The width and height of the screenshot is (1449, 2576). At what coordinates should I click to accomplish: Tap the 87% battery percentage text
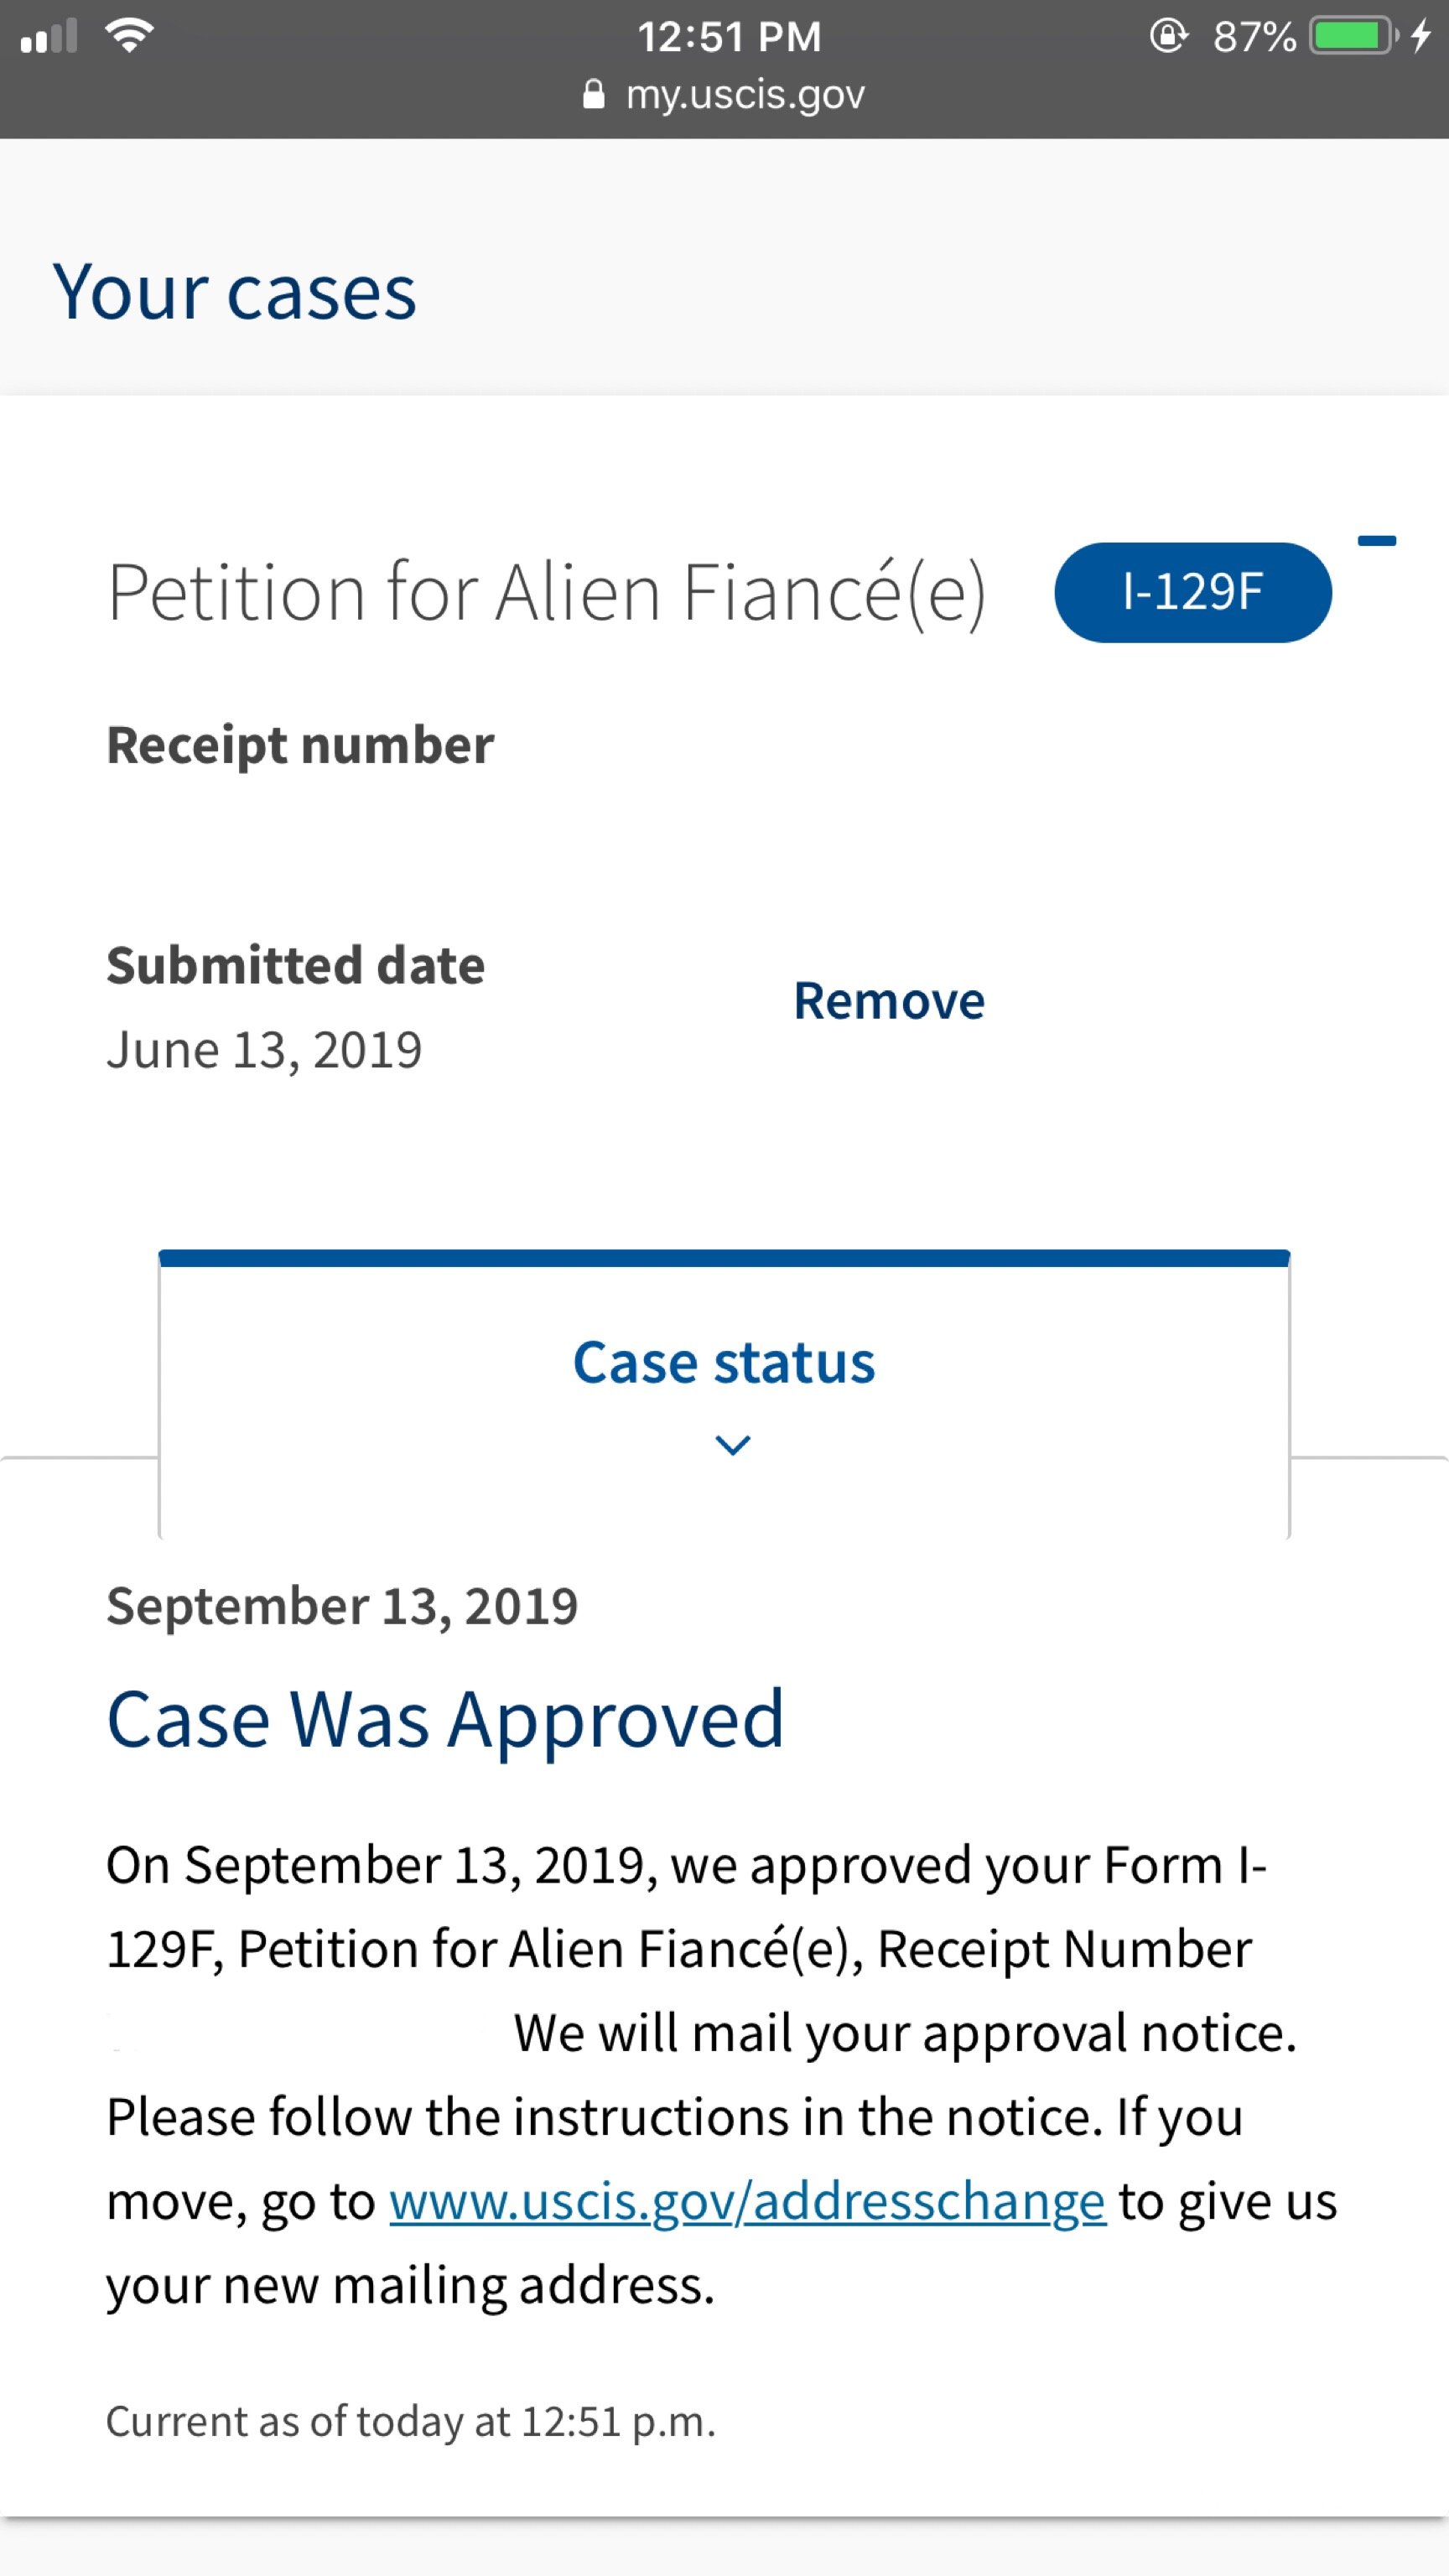pos(1254,37)
